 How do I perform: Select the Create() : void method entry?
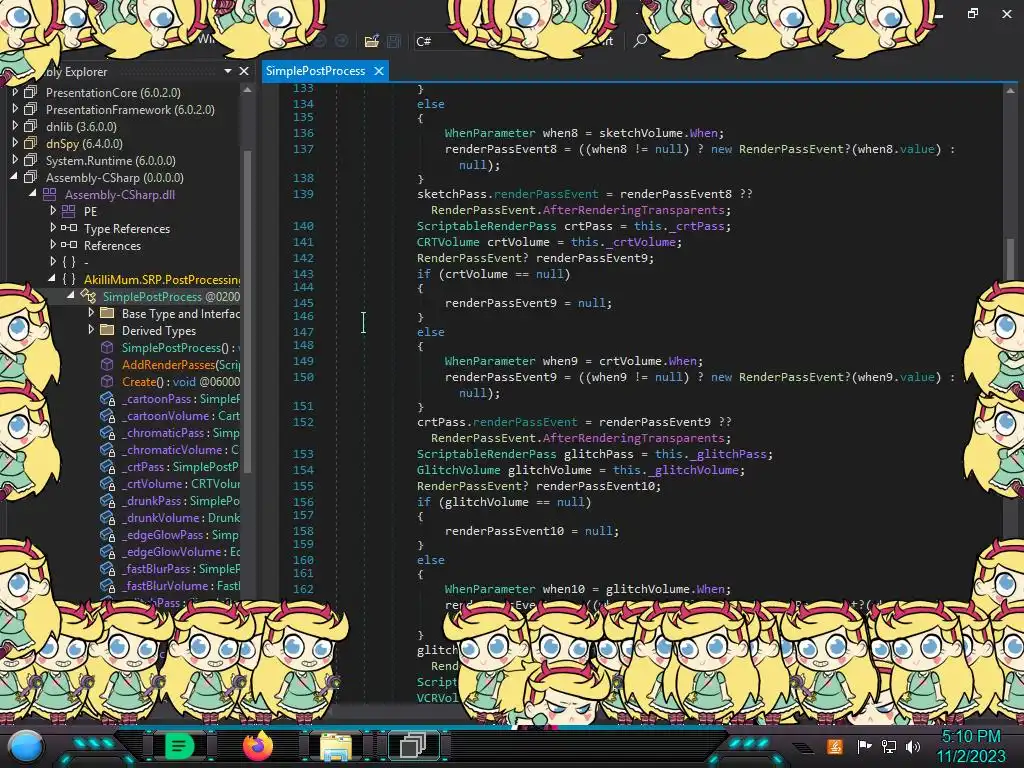pos(180,381)
